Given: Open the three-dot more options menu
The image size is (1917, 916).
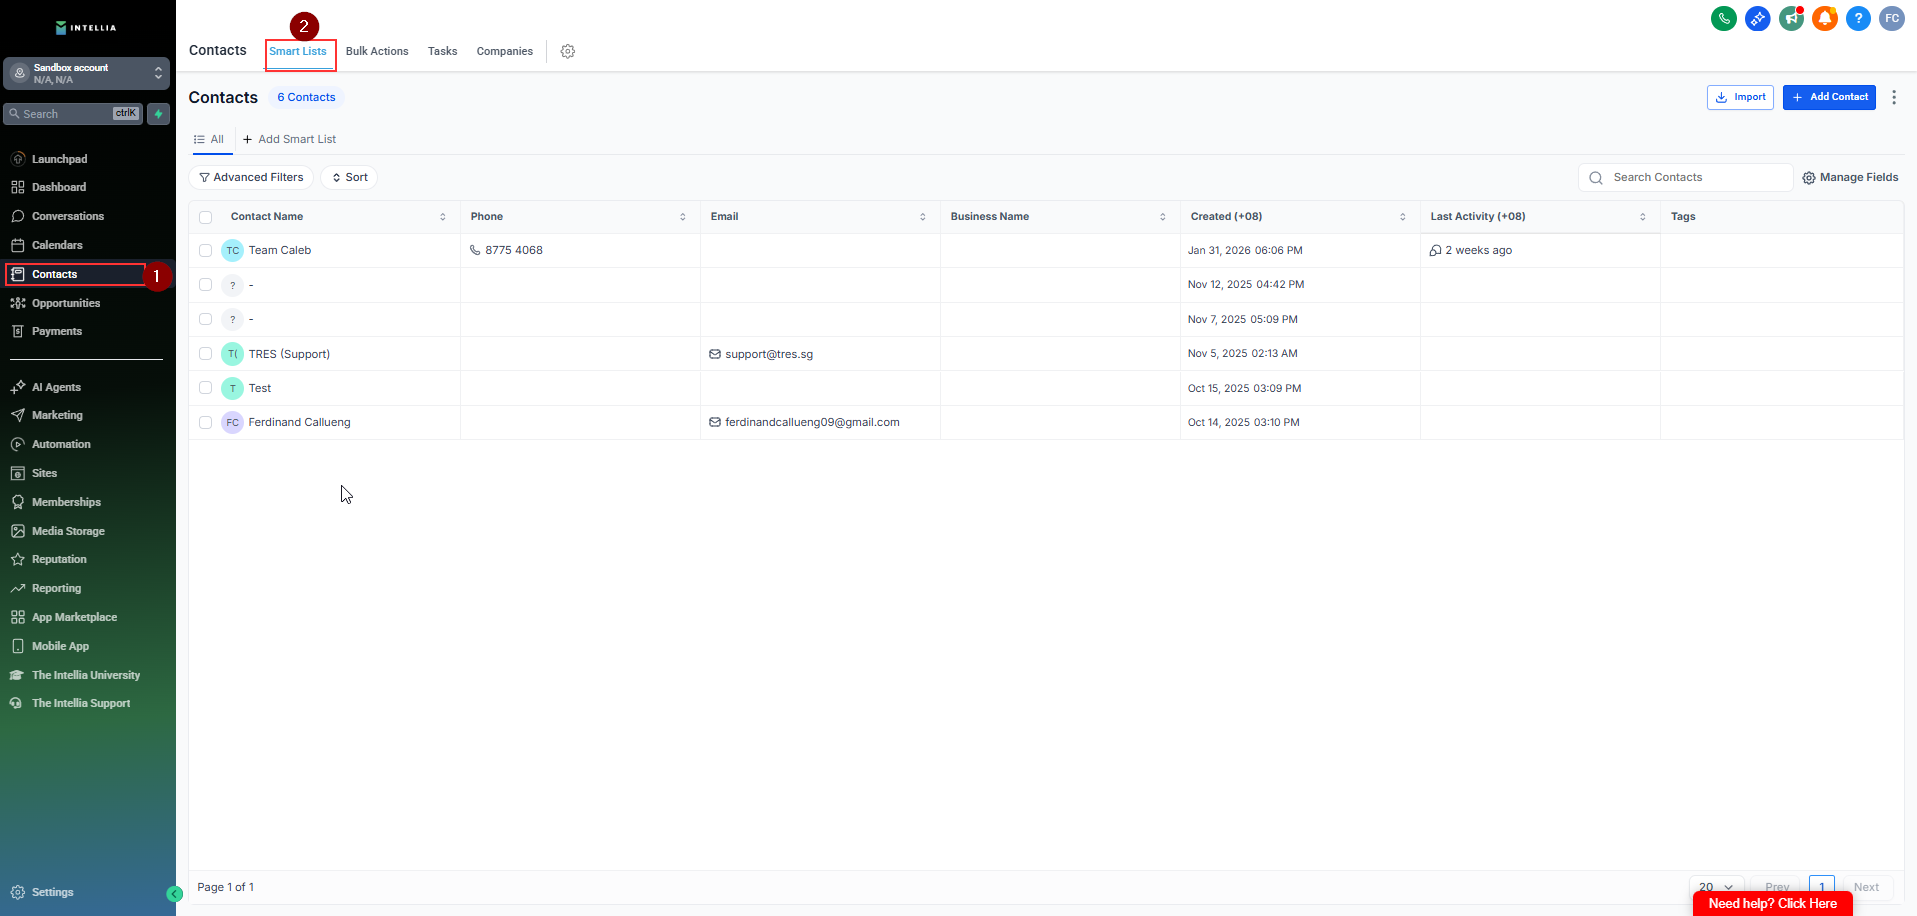Looking at the screenshot, I should point(1894,97).
